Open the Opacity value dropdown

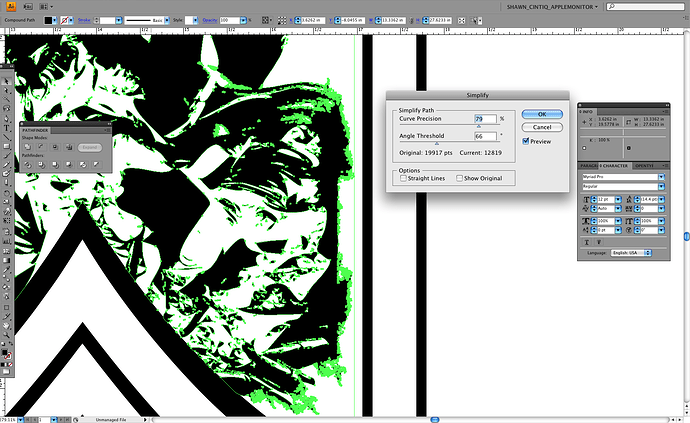(243, 20)
